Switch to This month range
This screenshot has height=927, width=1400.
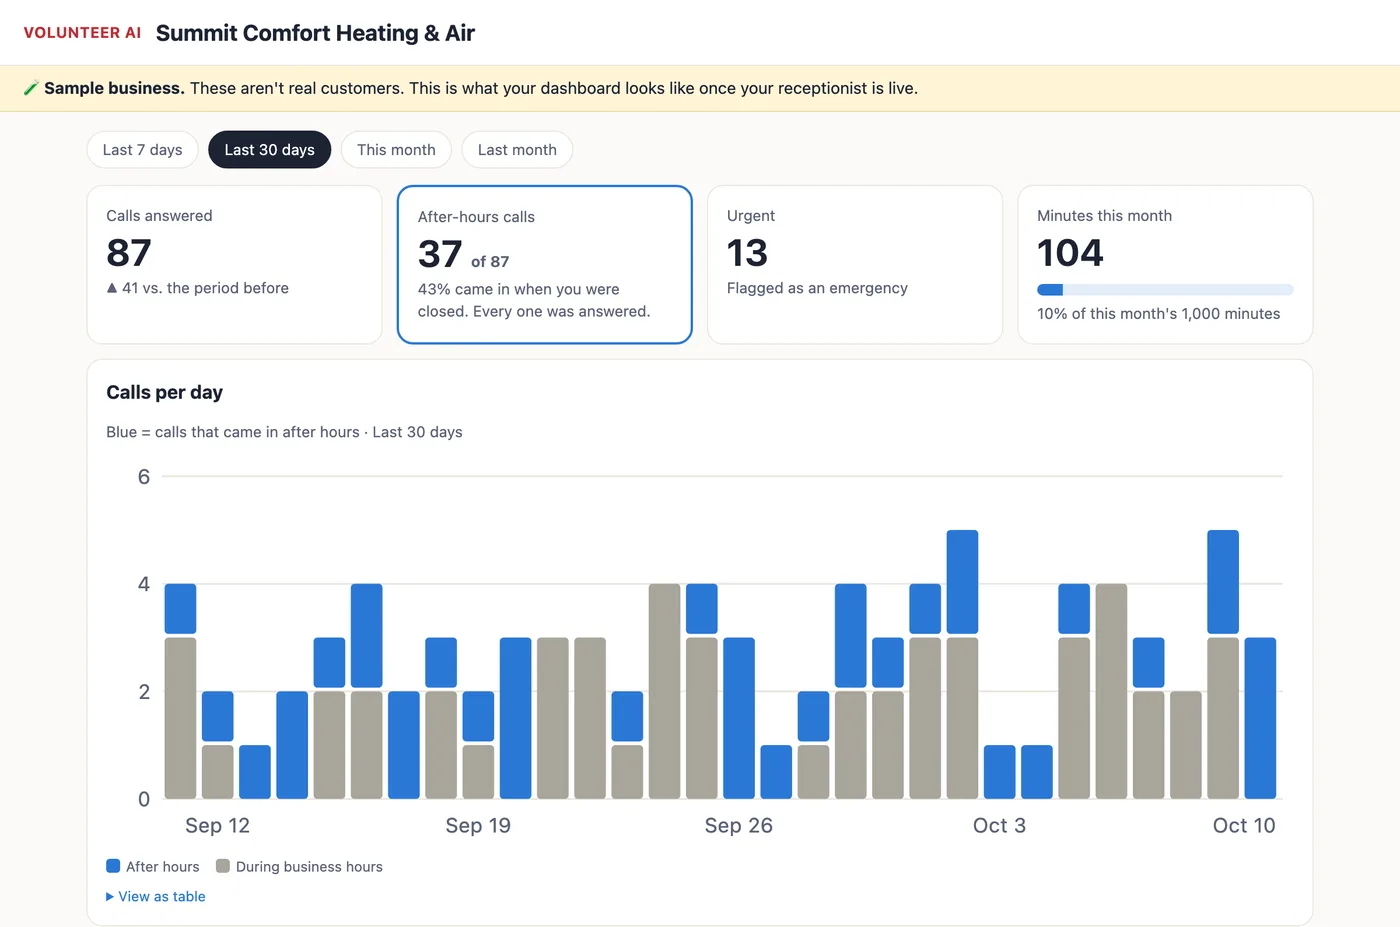click(x=396, y=150)
